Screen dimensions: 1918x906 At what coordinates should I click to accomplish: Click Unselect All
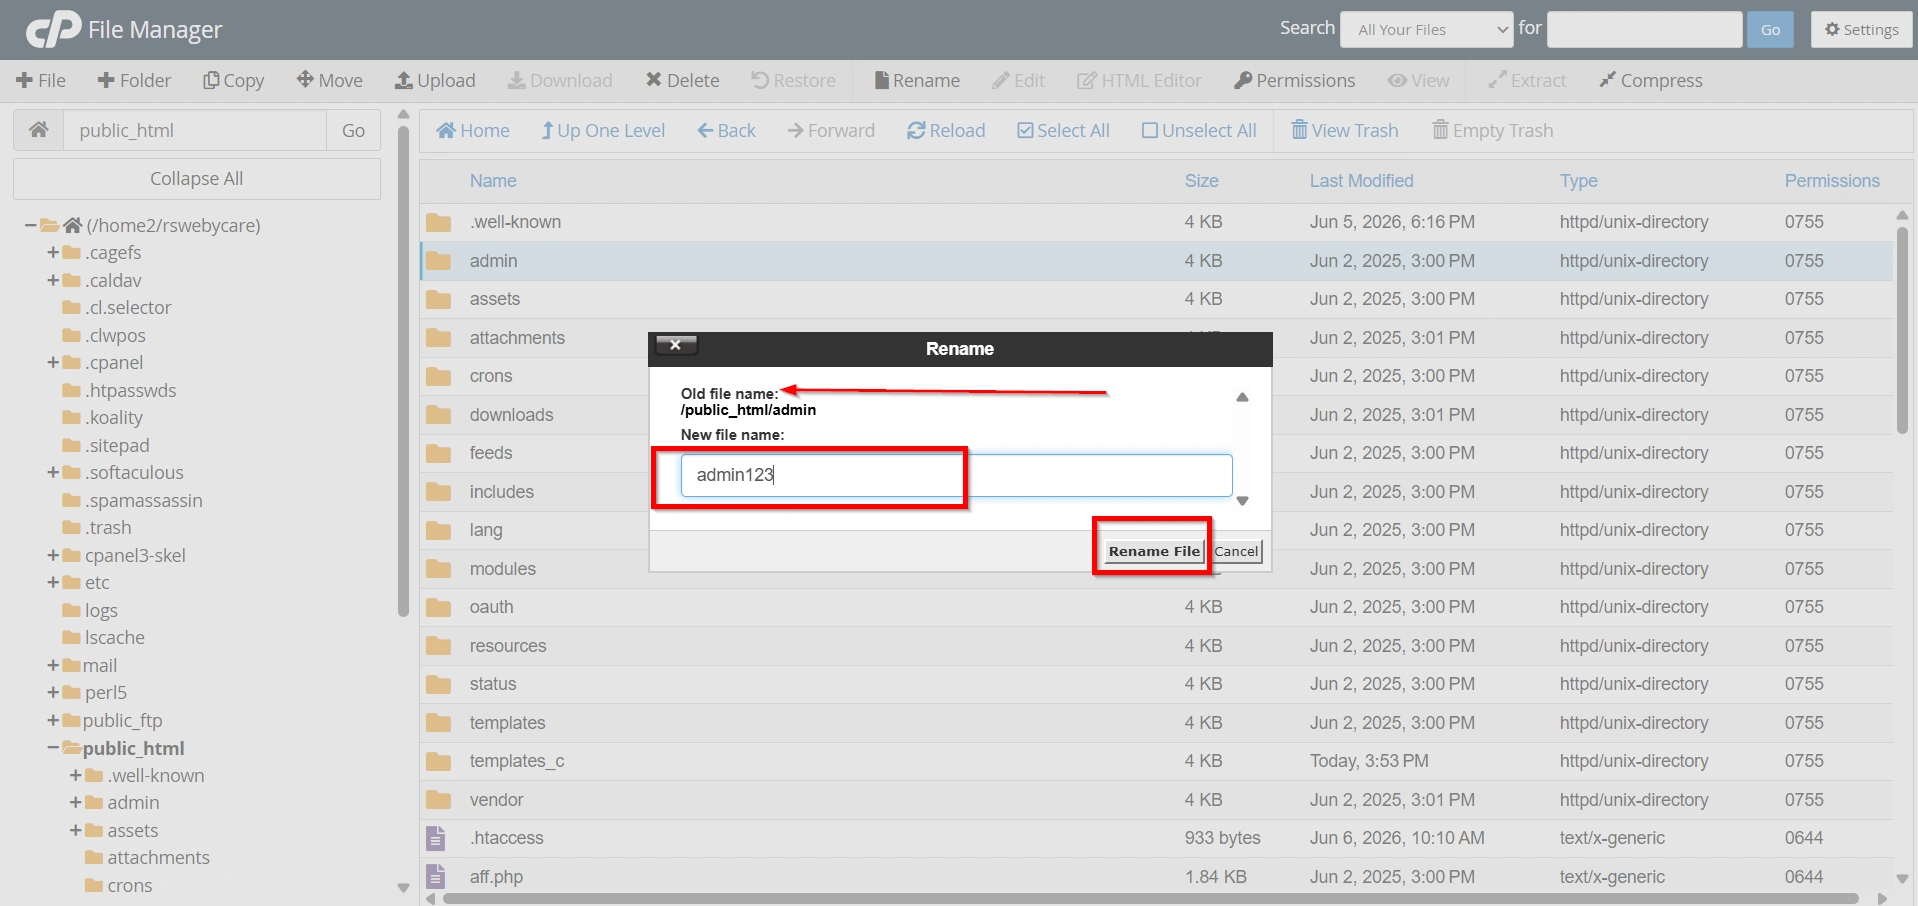tap(1199, 130)
